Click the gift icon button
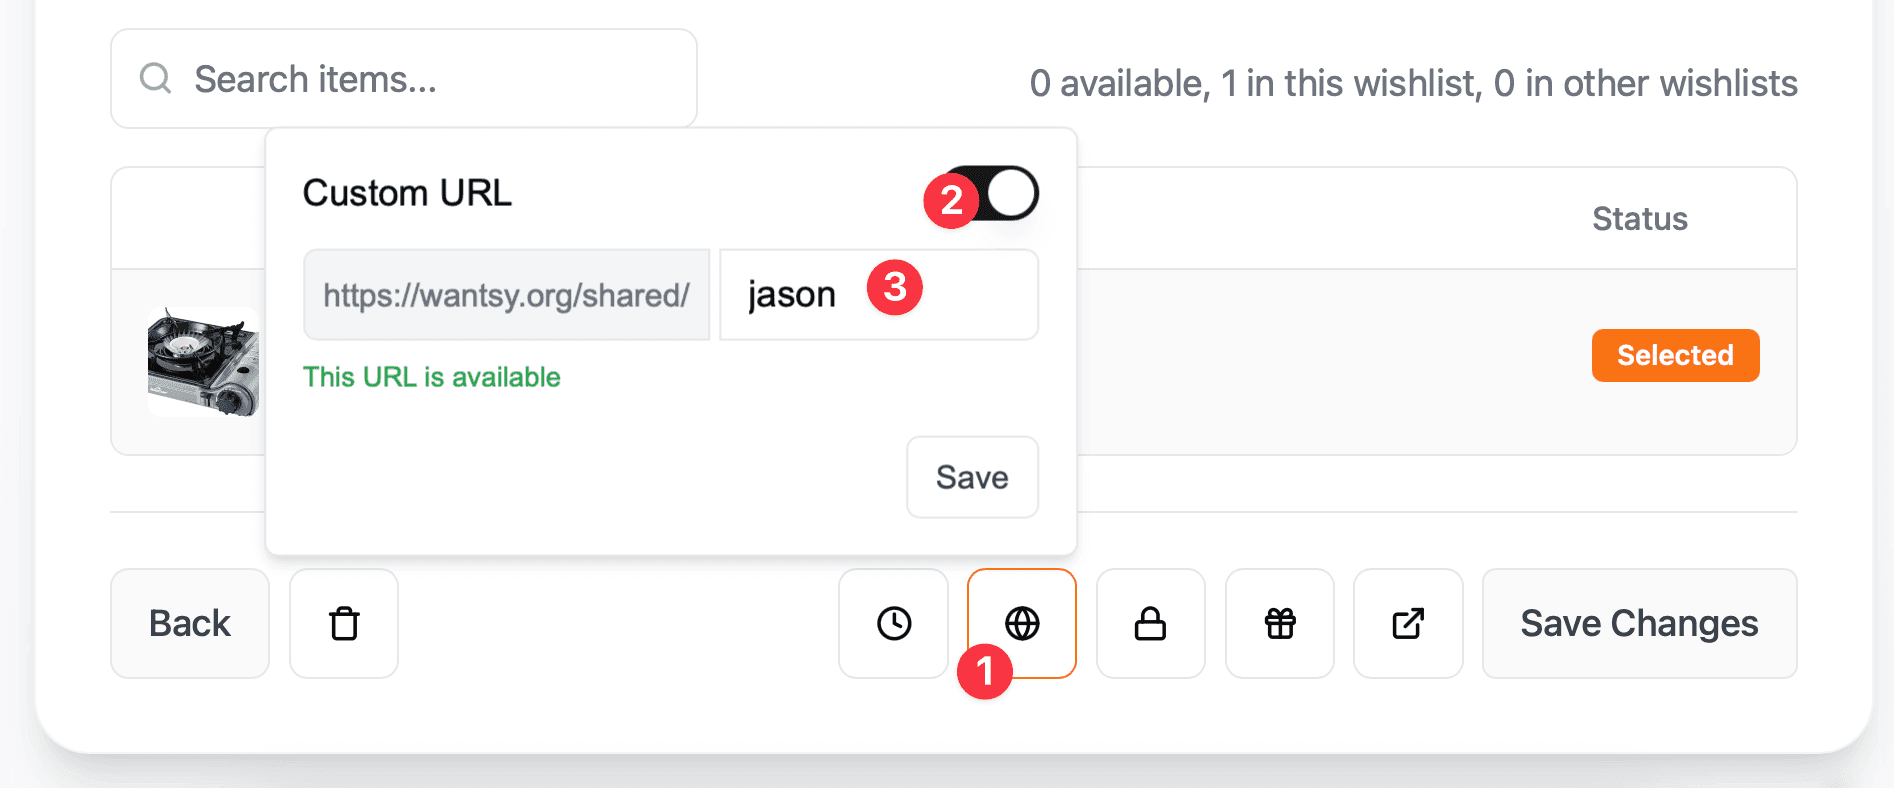The image size is (1894, 788). (1279, 624)
